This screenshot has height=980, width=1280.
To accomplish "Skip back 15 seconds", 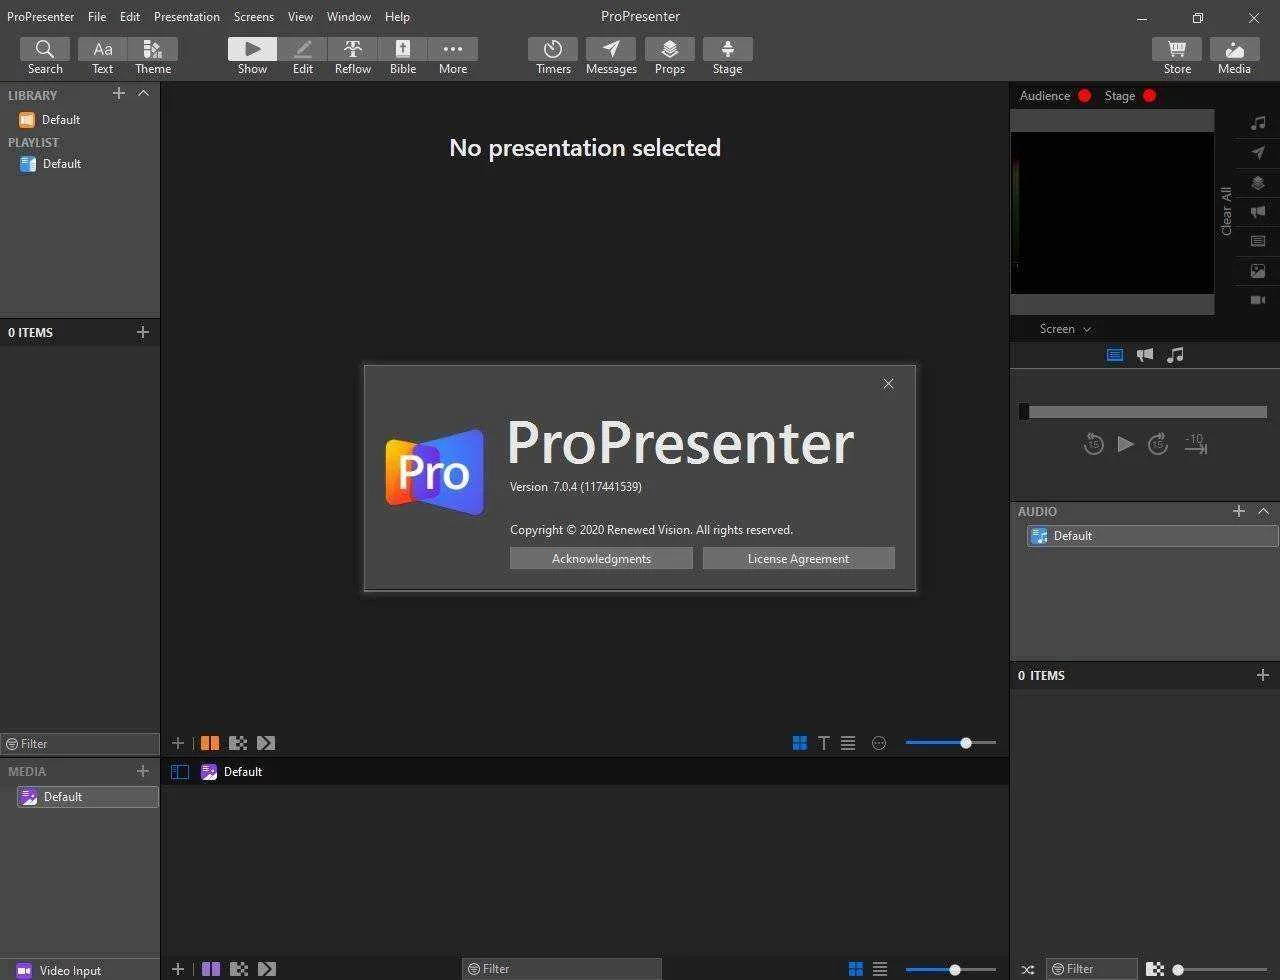I will coord(1093,445).
